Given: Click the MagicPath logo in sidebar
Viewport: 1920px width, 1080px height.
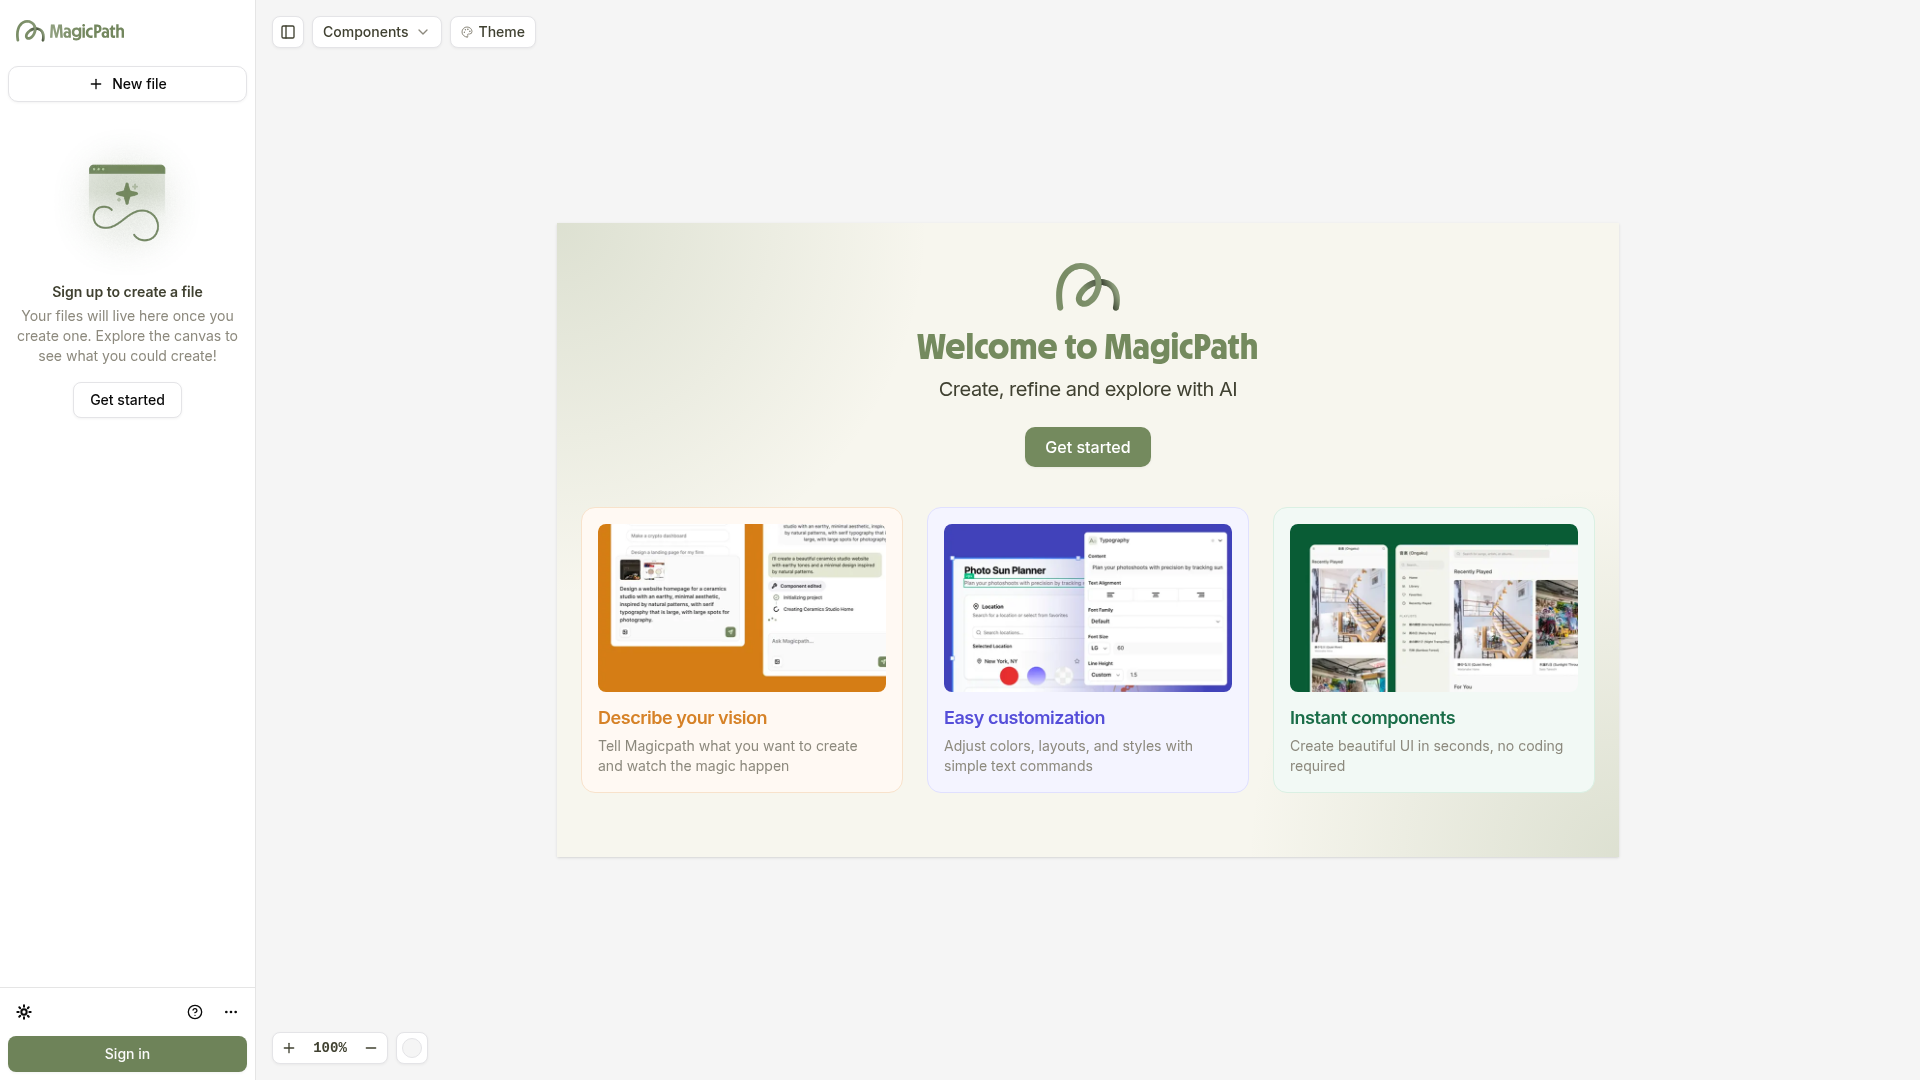Looking at the screenshot, I should coord(70,31).
